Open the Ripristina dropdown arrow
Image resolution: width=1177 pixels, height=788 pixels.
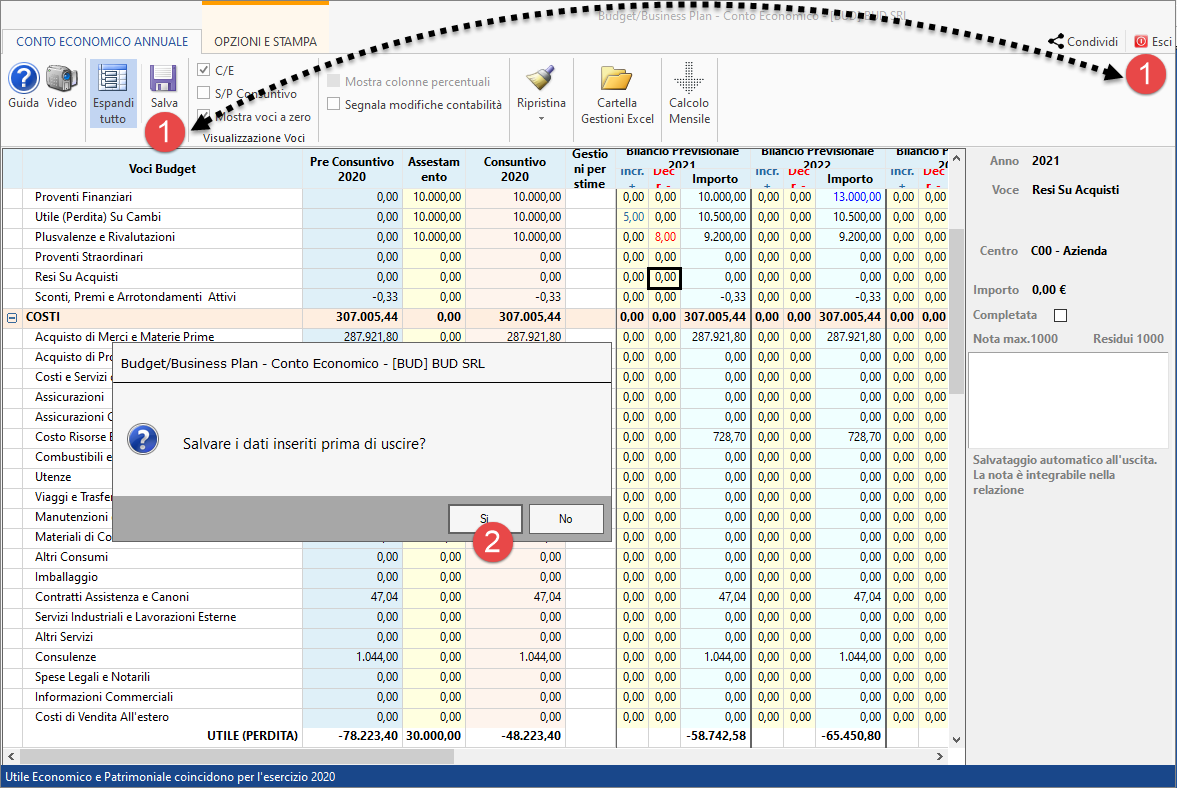[541, 119]
